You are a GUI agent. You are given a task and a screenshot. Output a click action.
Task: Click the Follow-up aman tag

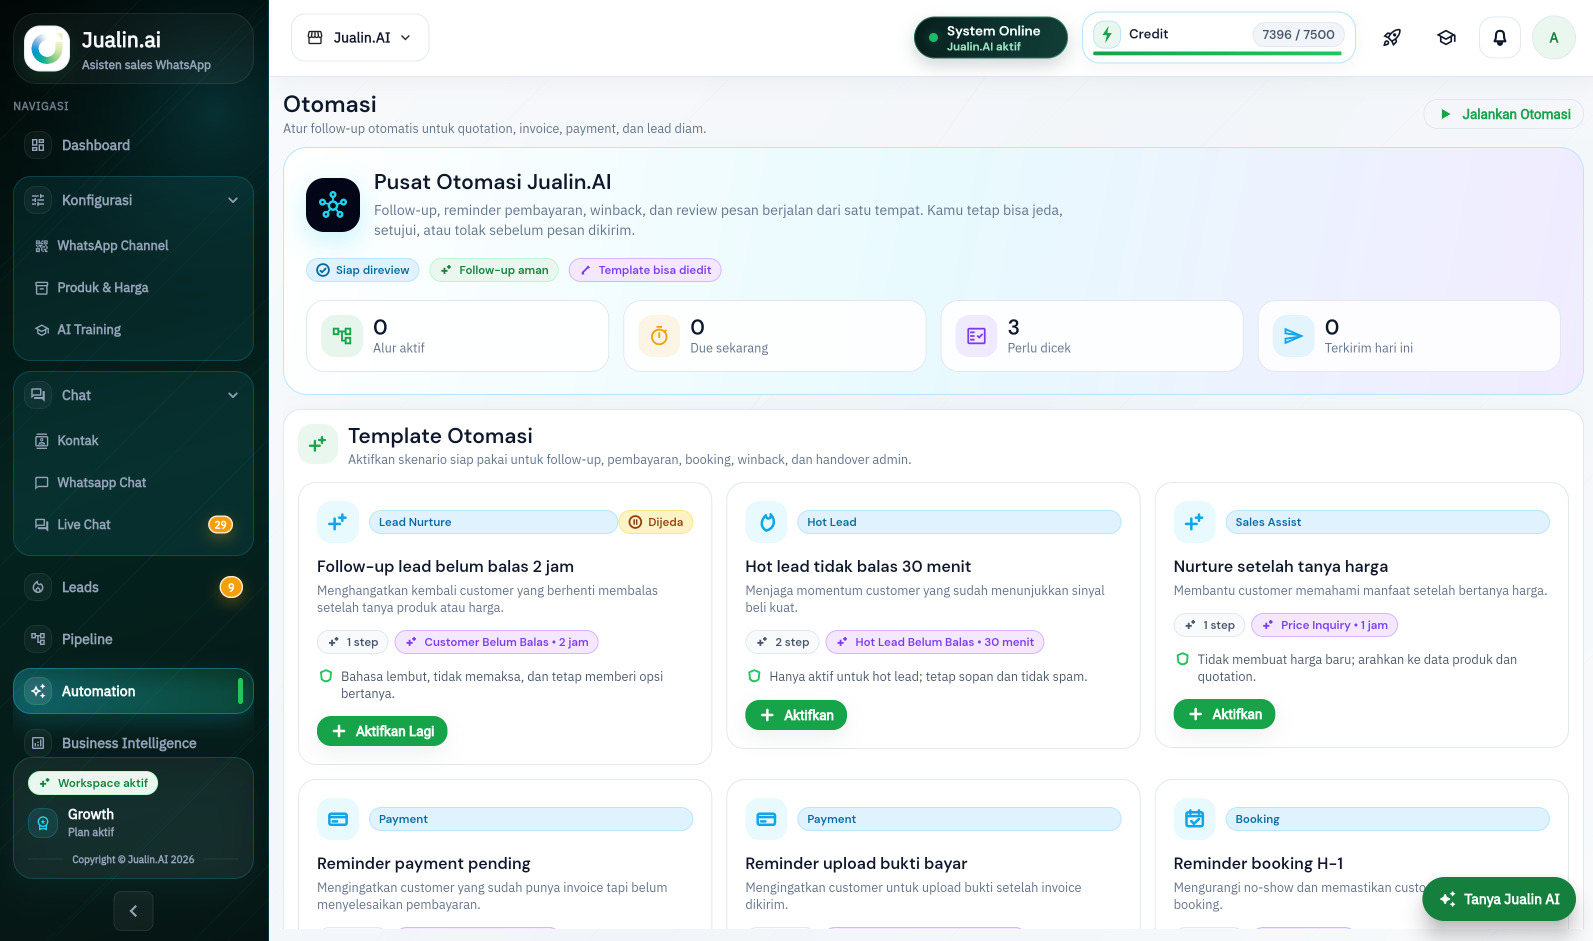[x=494, y=270]
